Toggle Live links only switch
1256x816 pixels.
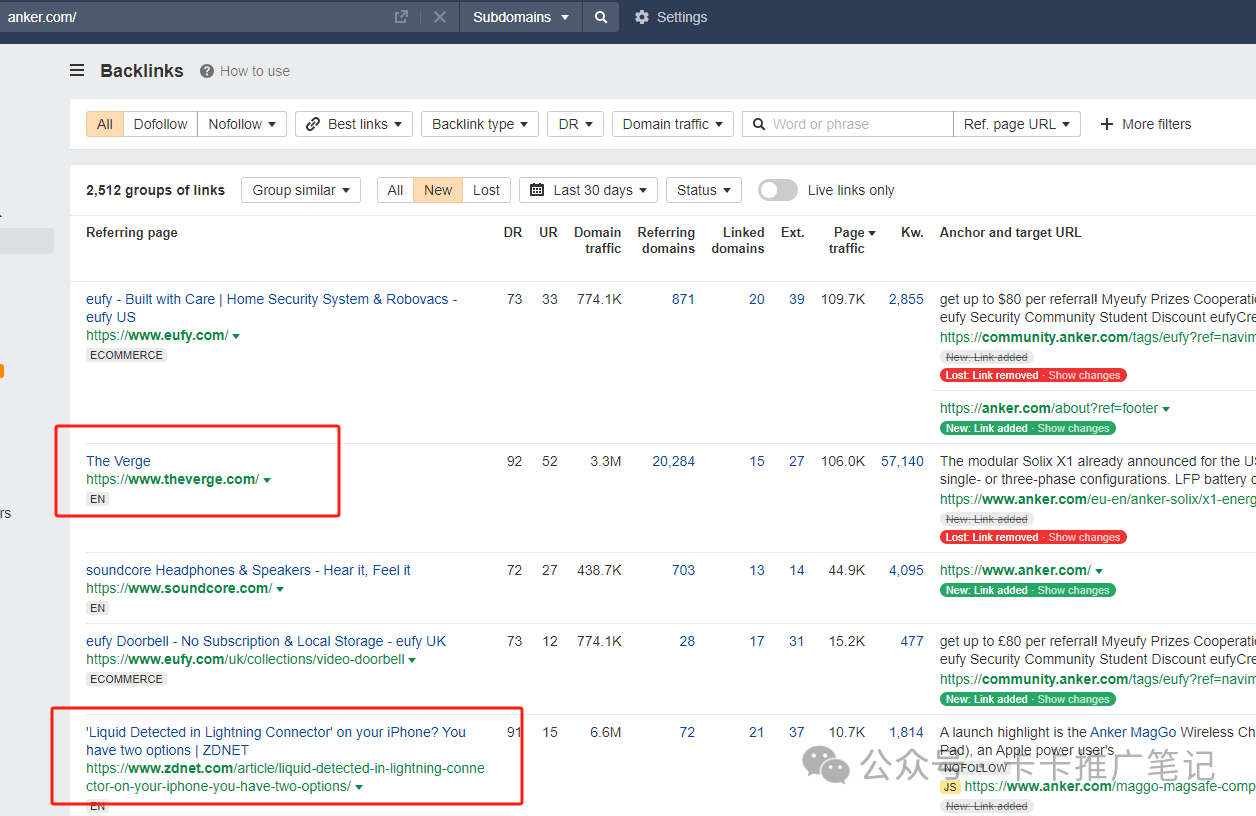pos(778,190)
